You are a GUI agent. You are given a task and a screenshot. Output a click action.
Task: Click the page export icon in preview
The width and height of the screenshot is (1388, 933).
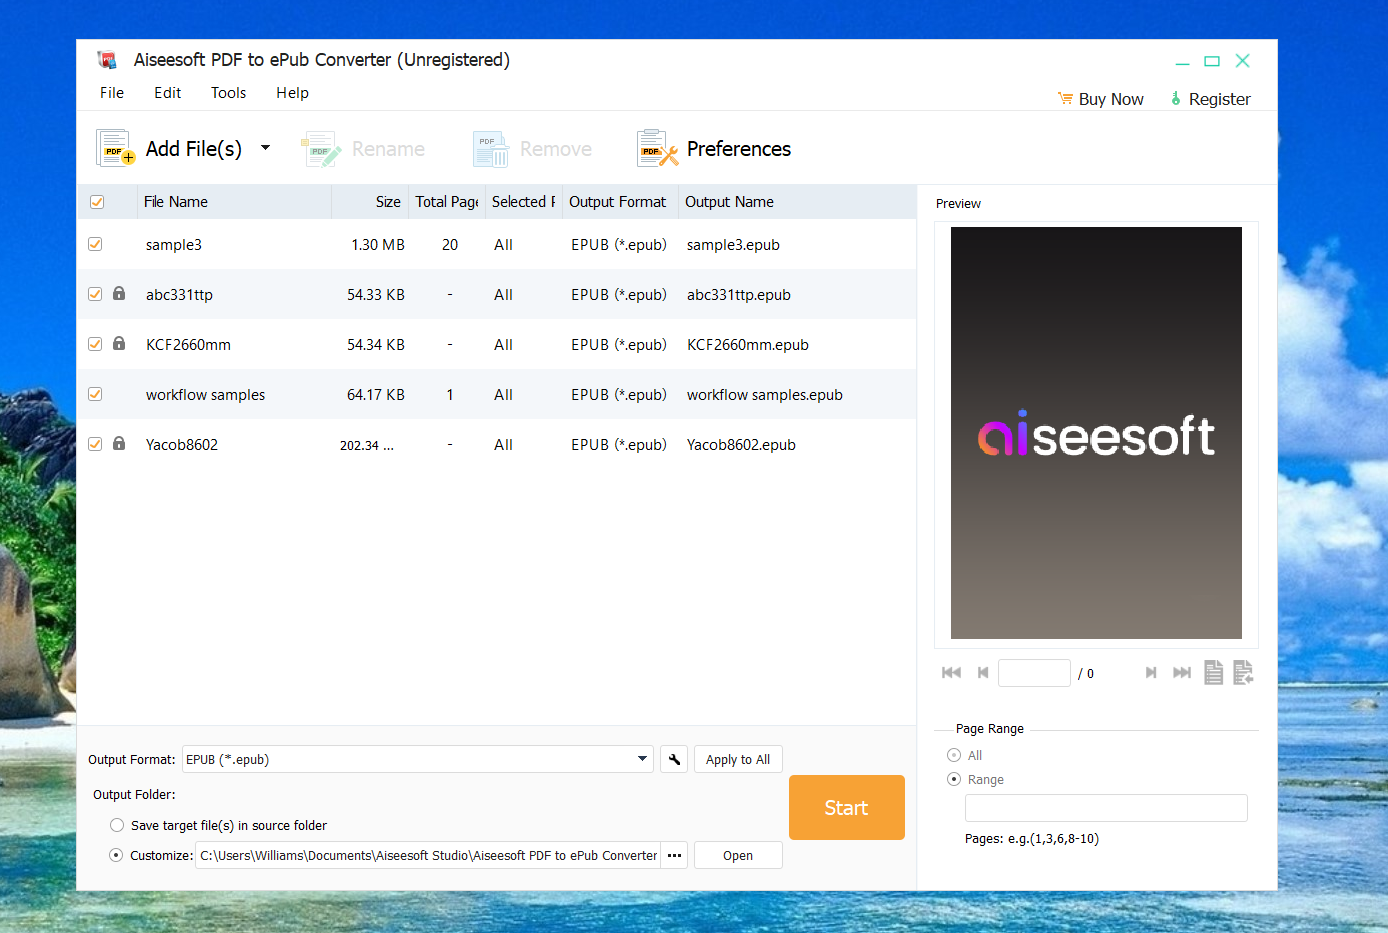[1243, 673]
